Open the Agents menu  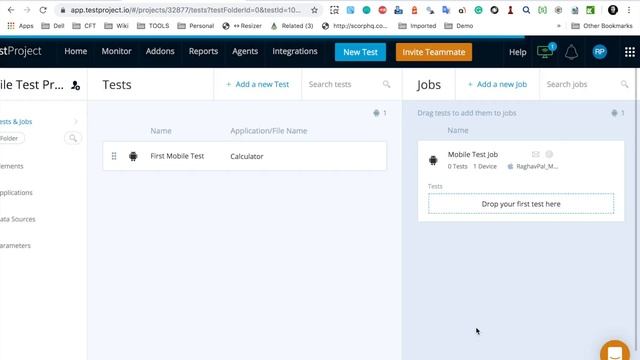point(245,51)
